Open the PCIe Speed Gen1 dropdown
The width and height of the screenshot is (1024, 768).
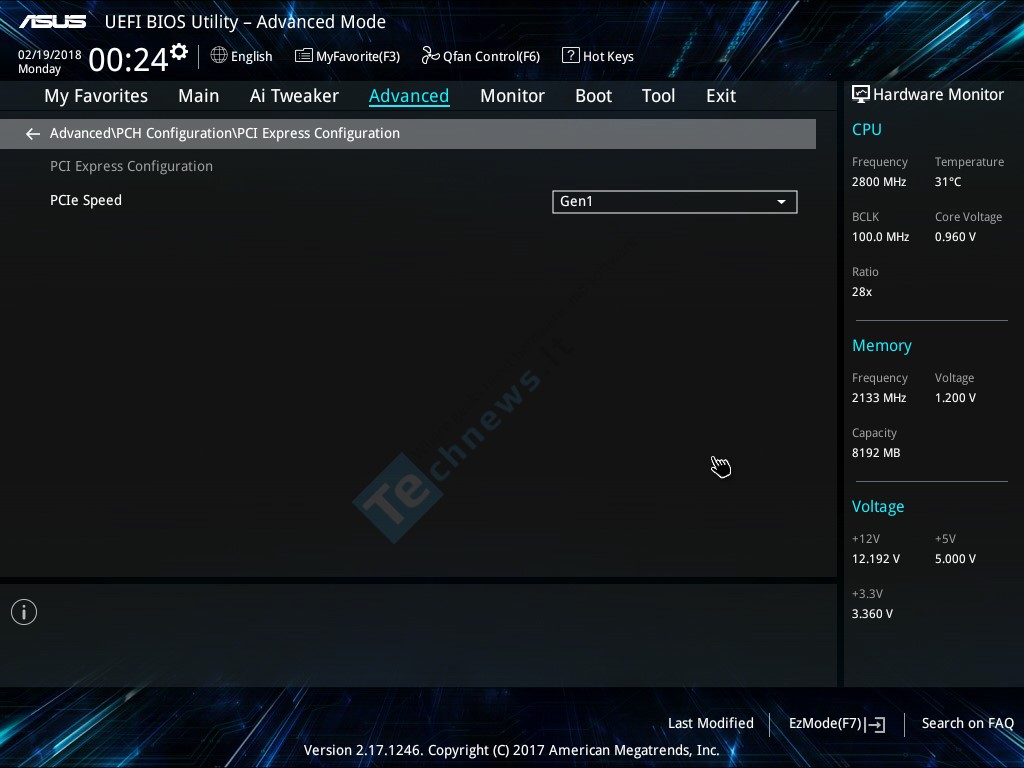(675, 202)
